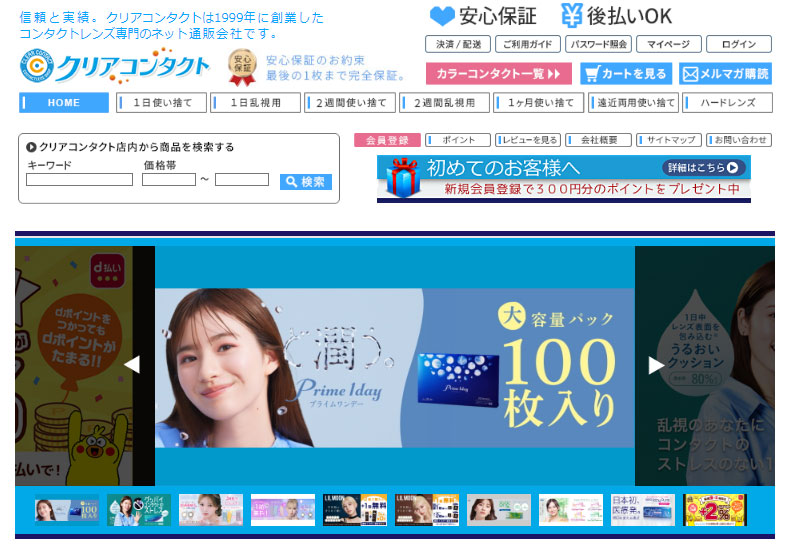790x554 pixels.
Task: Click the クリアコンタクト site logo
Action: point(114,66)
